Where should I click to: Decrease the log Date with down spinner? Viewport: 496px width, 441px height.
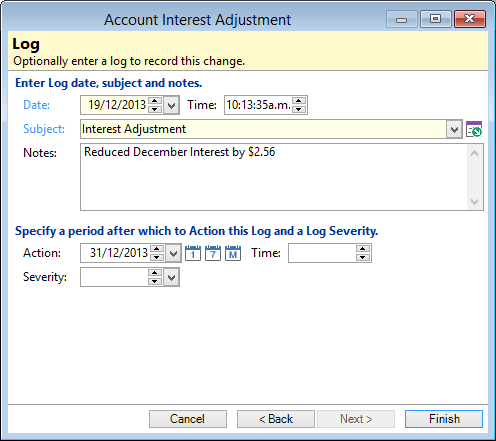(x=155, y=109)
